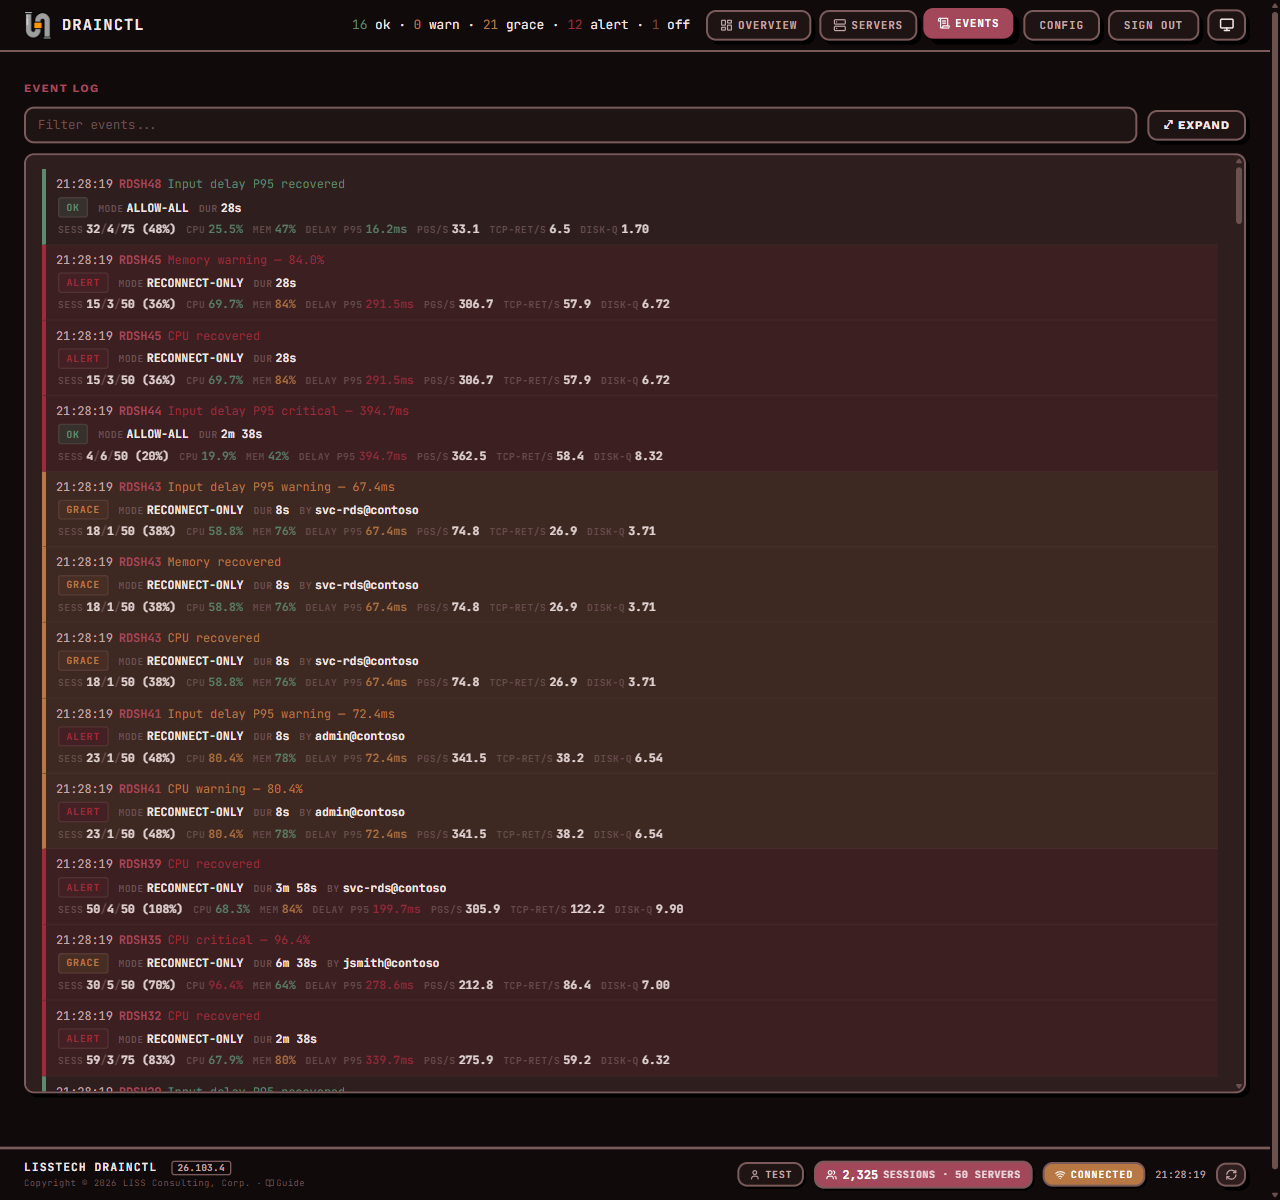Image resolution: width=1280 pixels, height=1200 pixels.
Task: Click the 12 alert status count
Action: pos(598,25)
